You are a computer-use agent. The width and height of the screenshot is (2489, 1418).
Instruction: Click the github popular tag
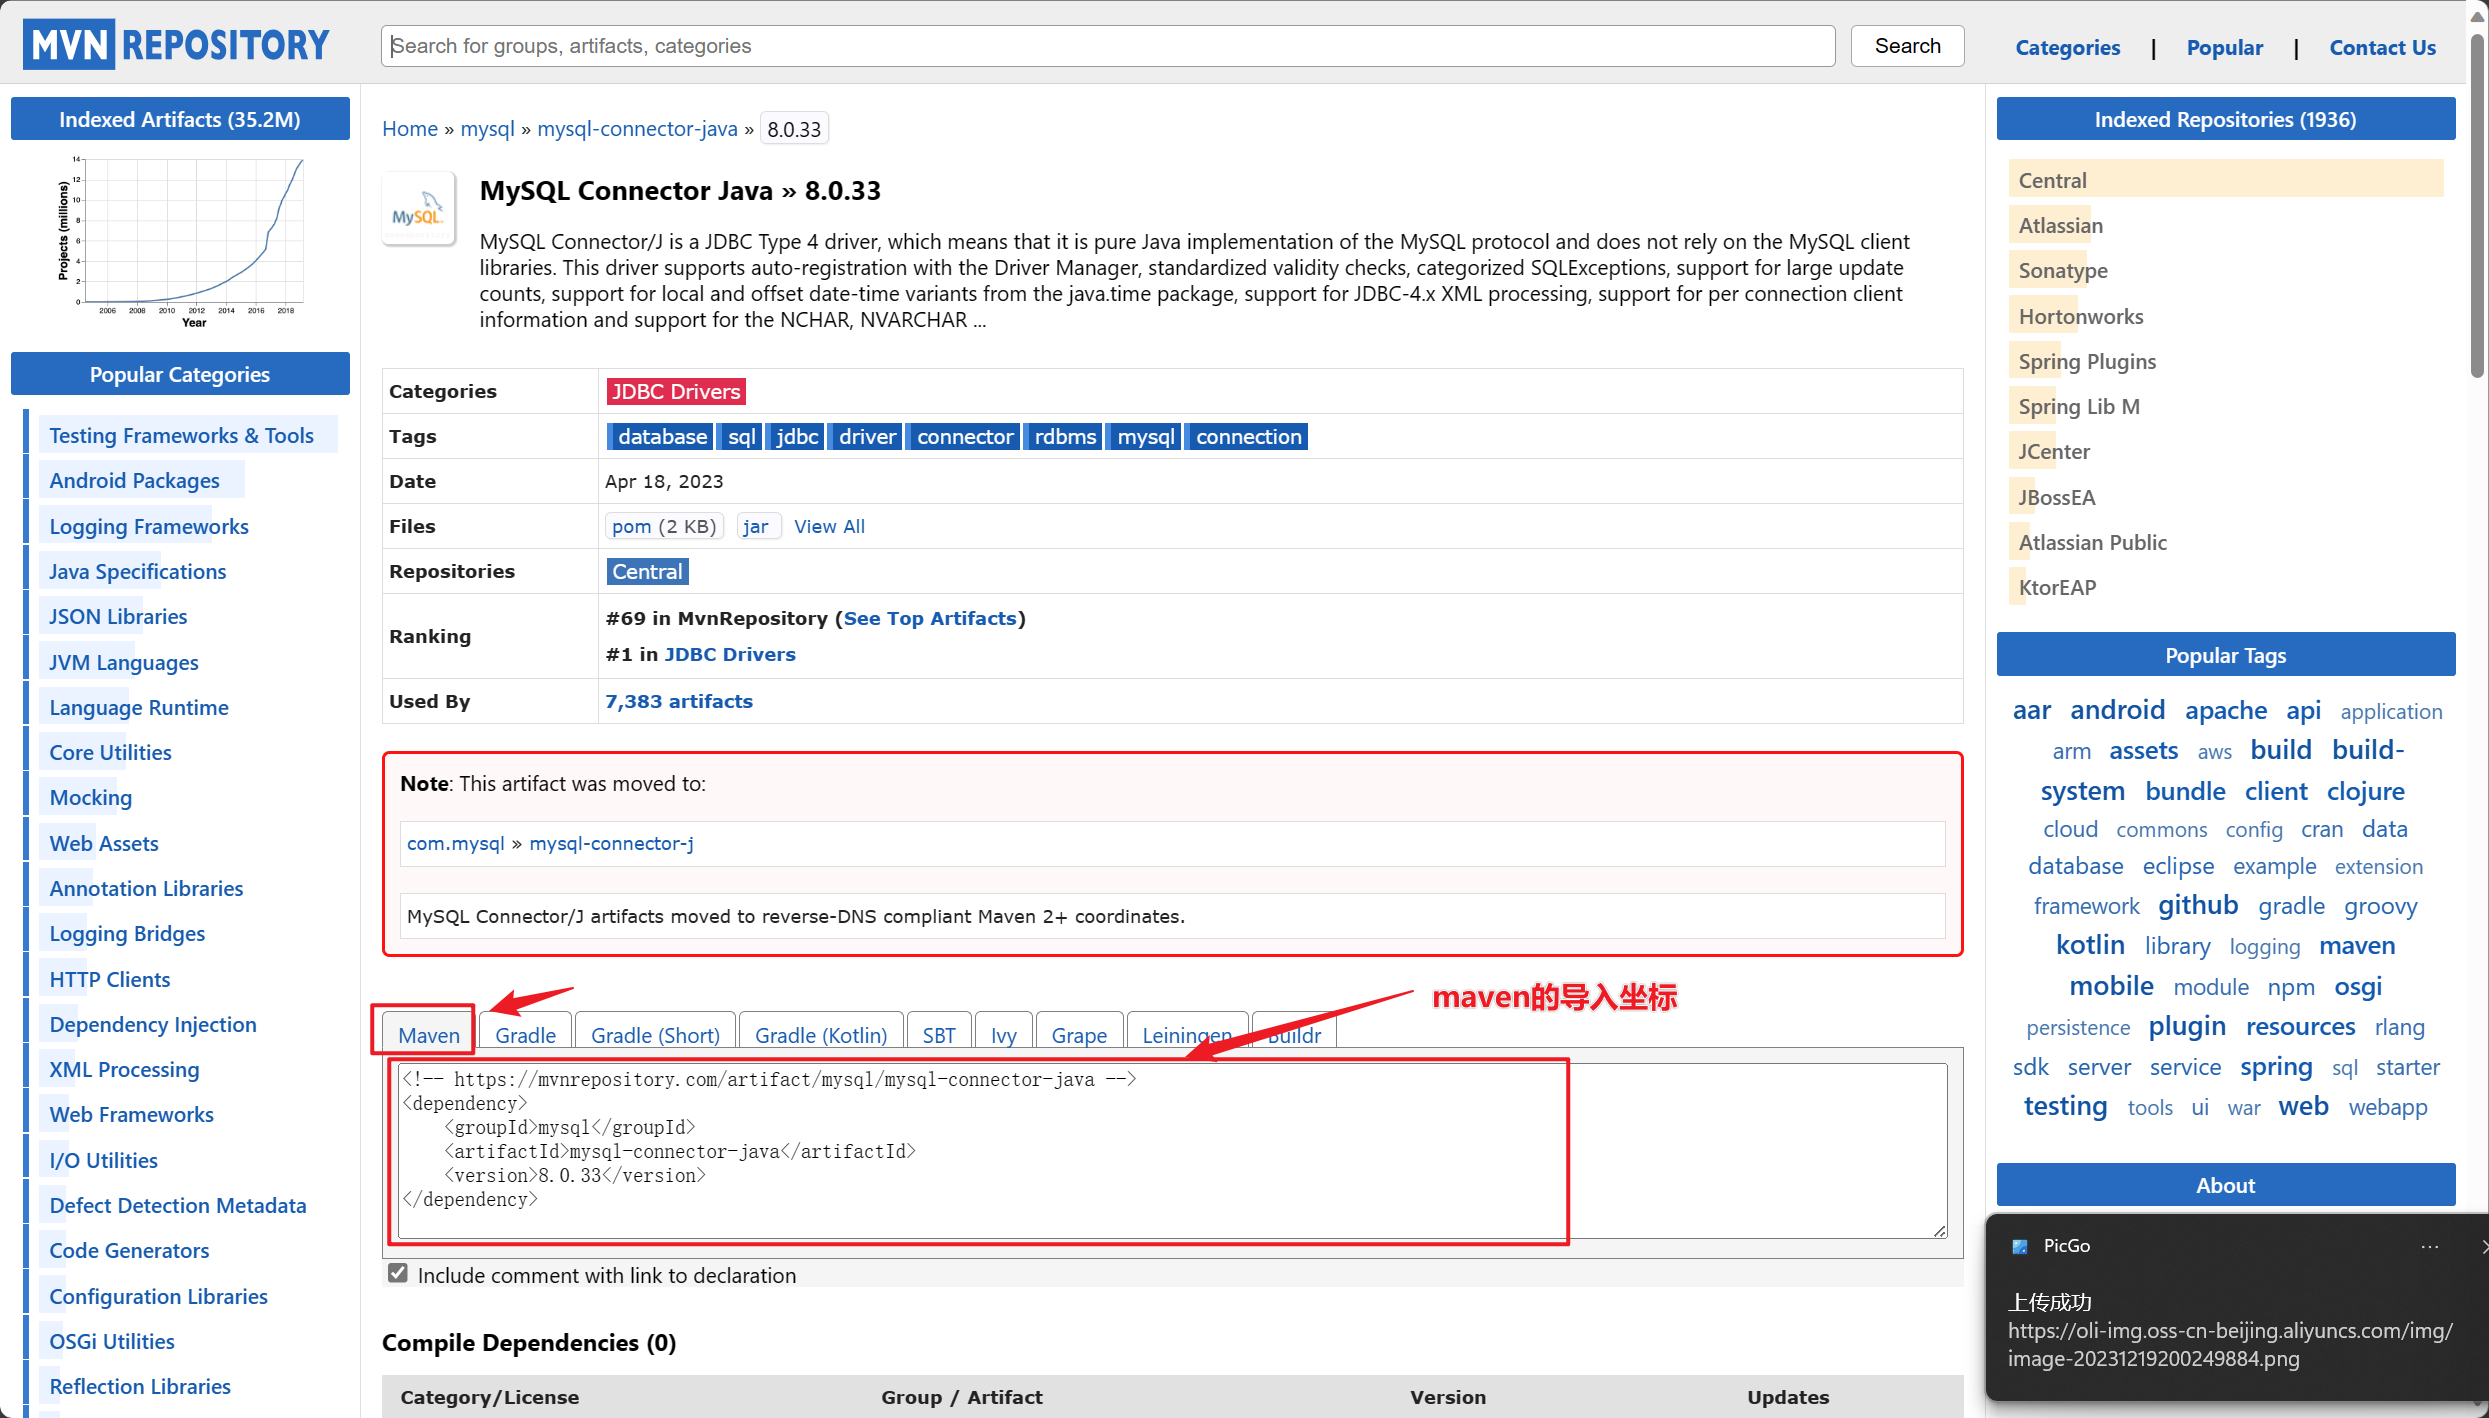coord(2197,905)
